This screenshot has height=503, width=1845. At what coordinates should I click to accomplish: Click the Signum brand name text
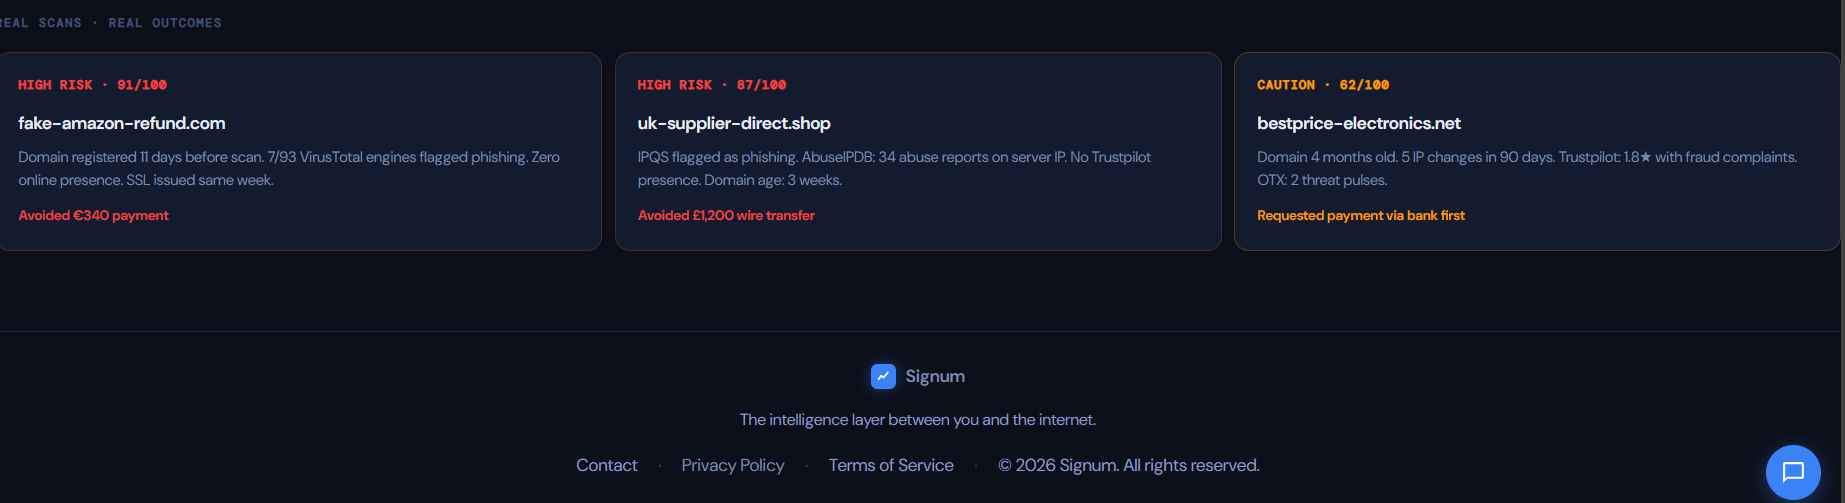click(935, 376)
